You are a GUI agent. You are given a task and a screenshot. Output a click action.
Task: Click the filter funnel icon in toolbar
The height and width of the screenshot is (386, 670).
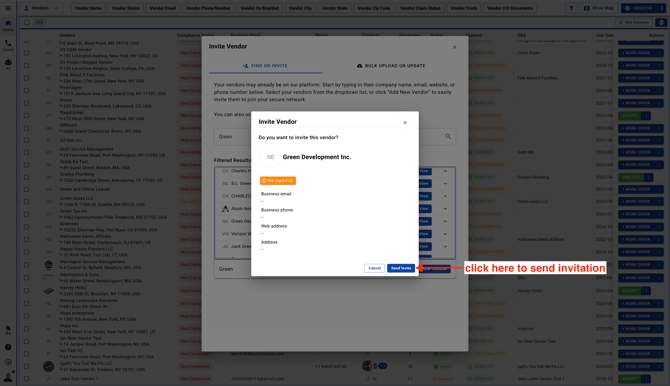pyautogui.click(x=571, y=8)
